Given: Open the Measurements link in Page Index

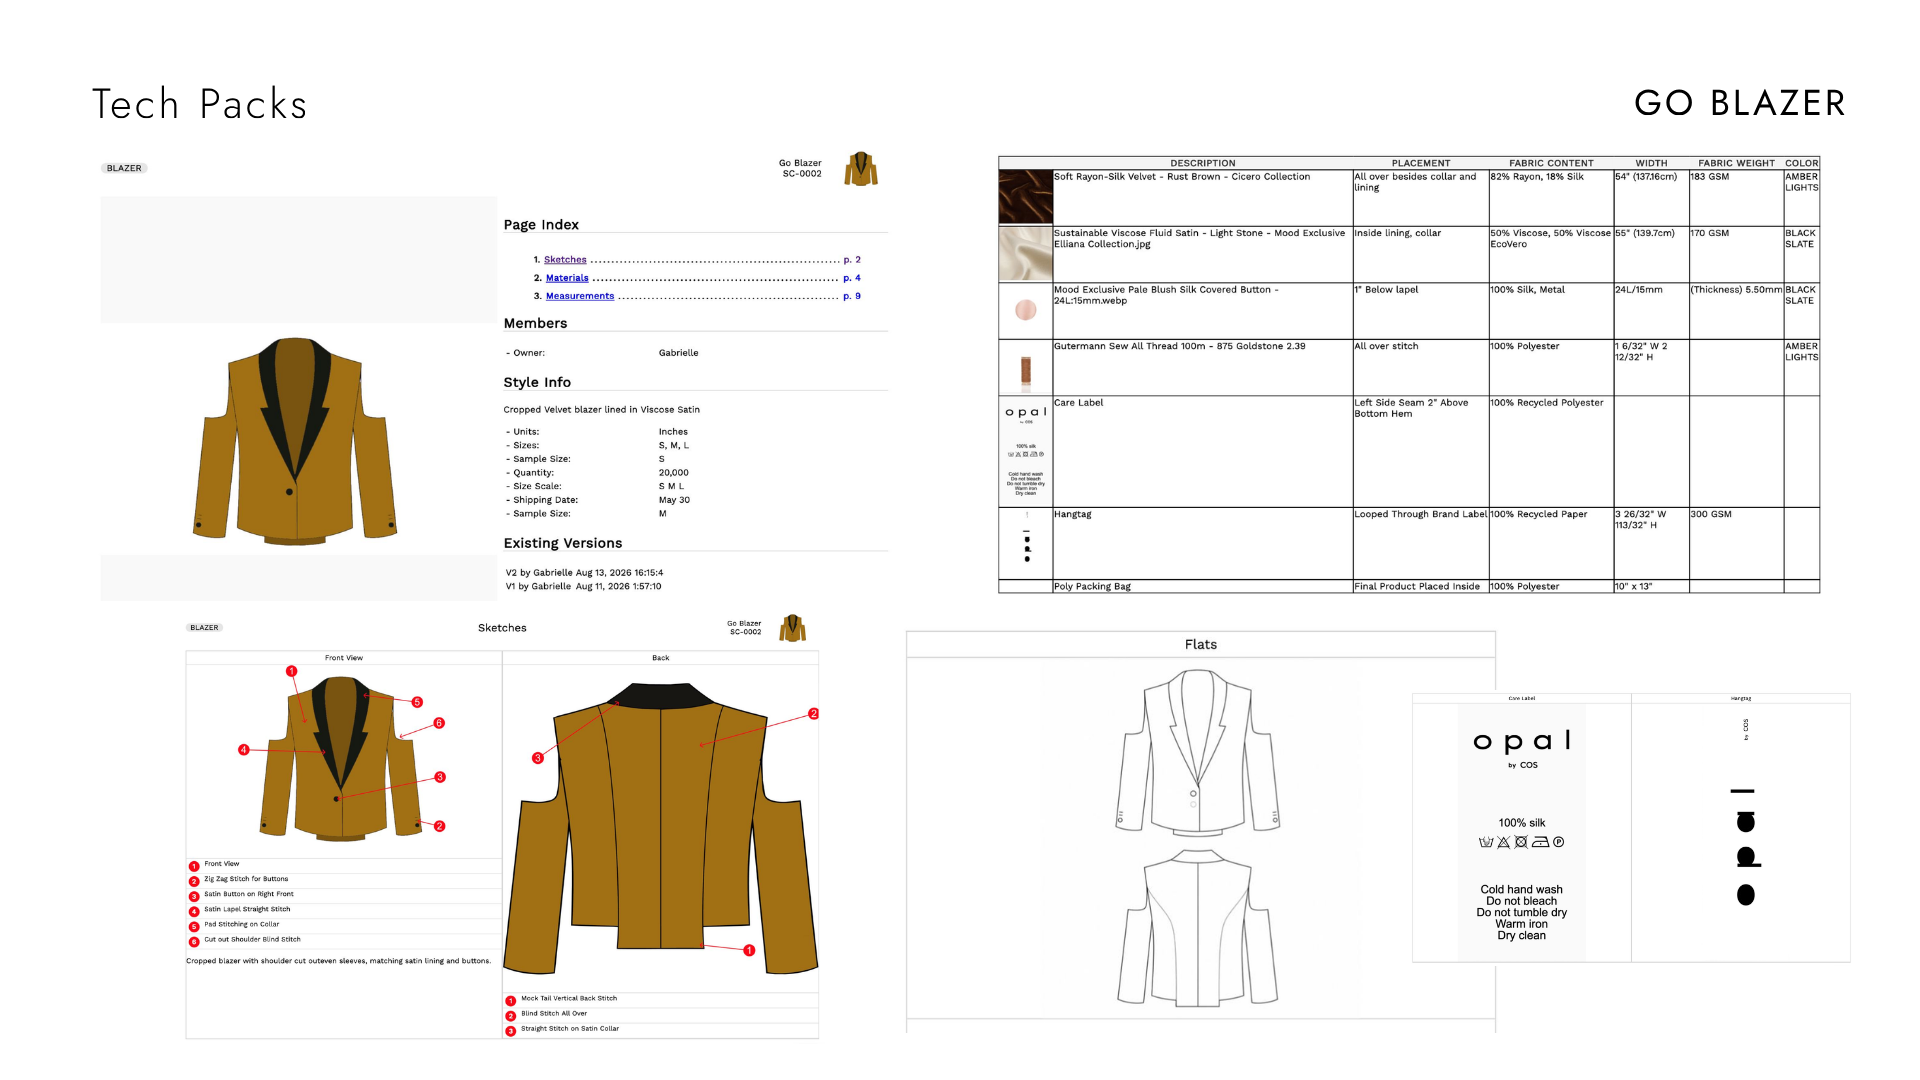Looking at the screenshot, I should [x=580, y=296].
